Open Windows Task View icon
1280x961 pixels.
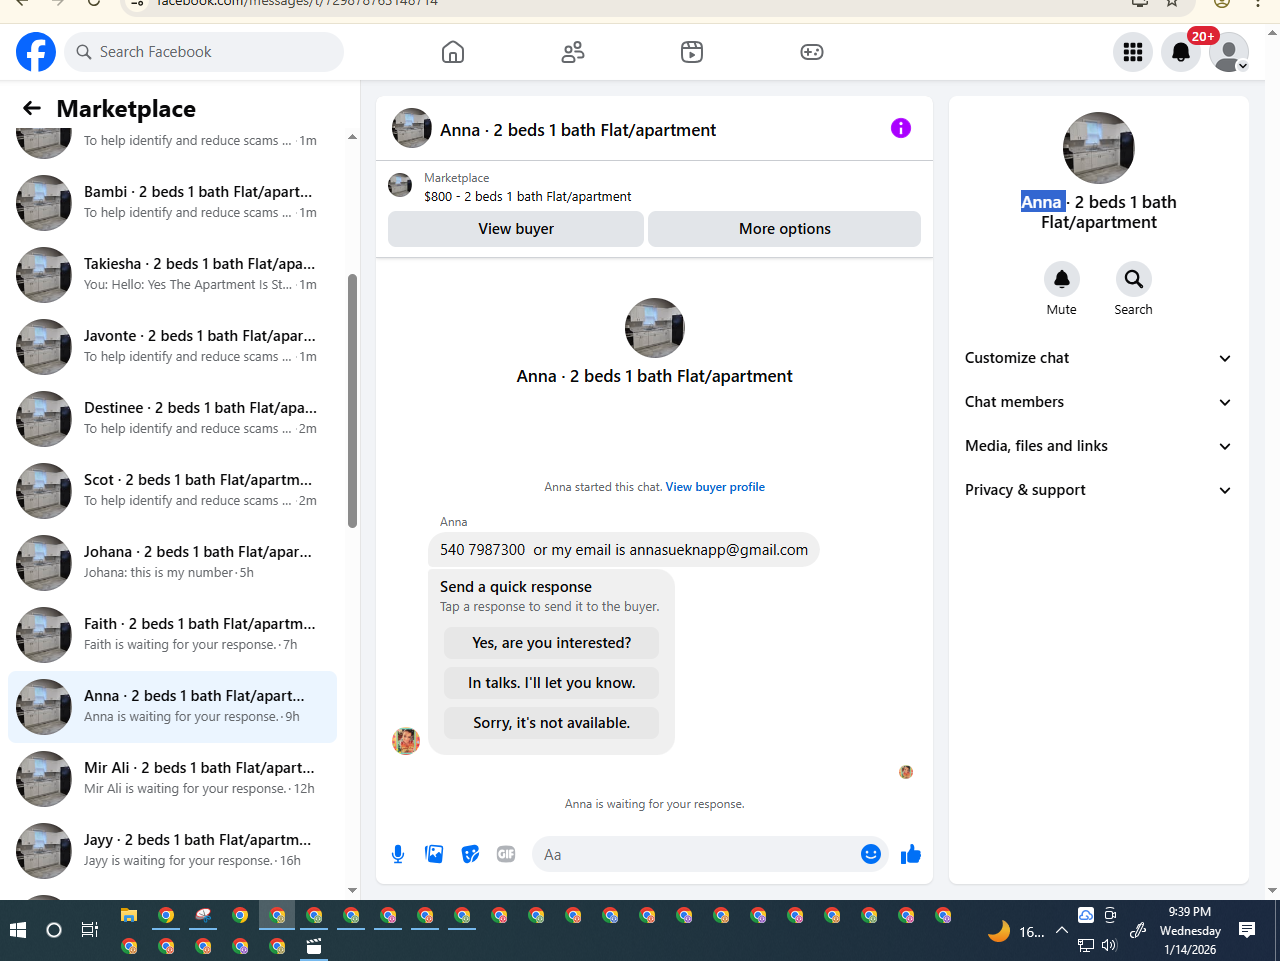pos(90,930)
